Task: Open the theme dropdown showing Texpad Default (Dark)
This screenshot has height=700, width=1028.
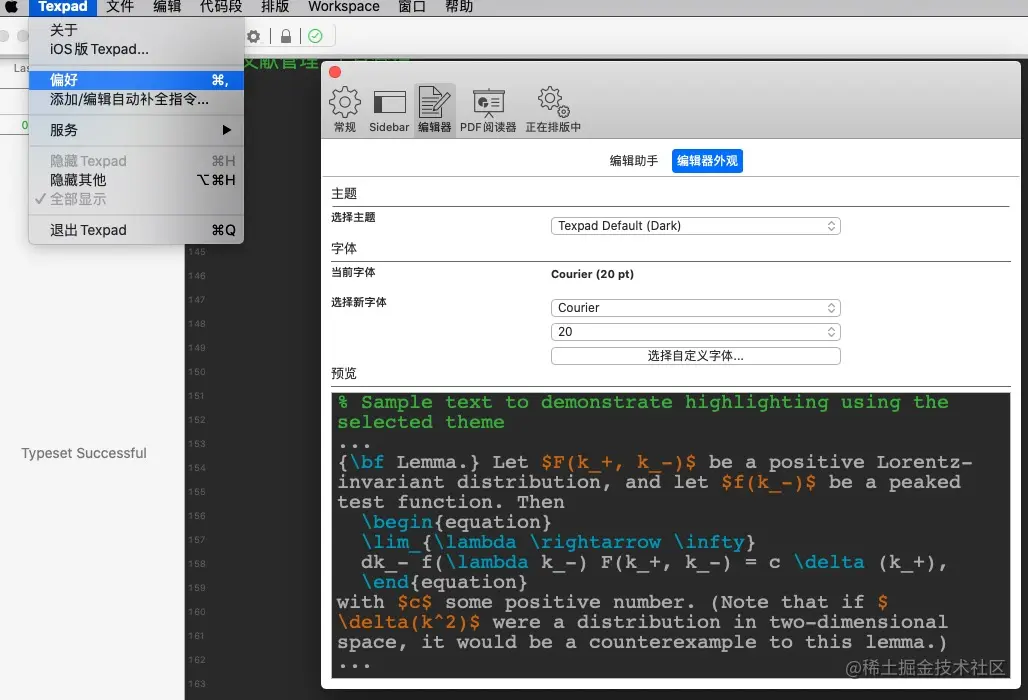Action: pyautogui.click(x=696, y=225)
